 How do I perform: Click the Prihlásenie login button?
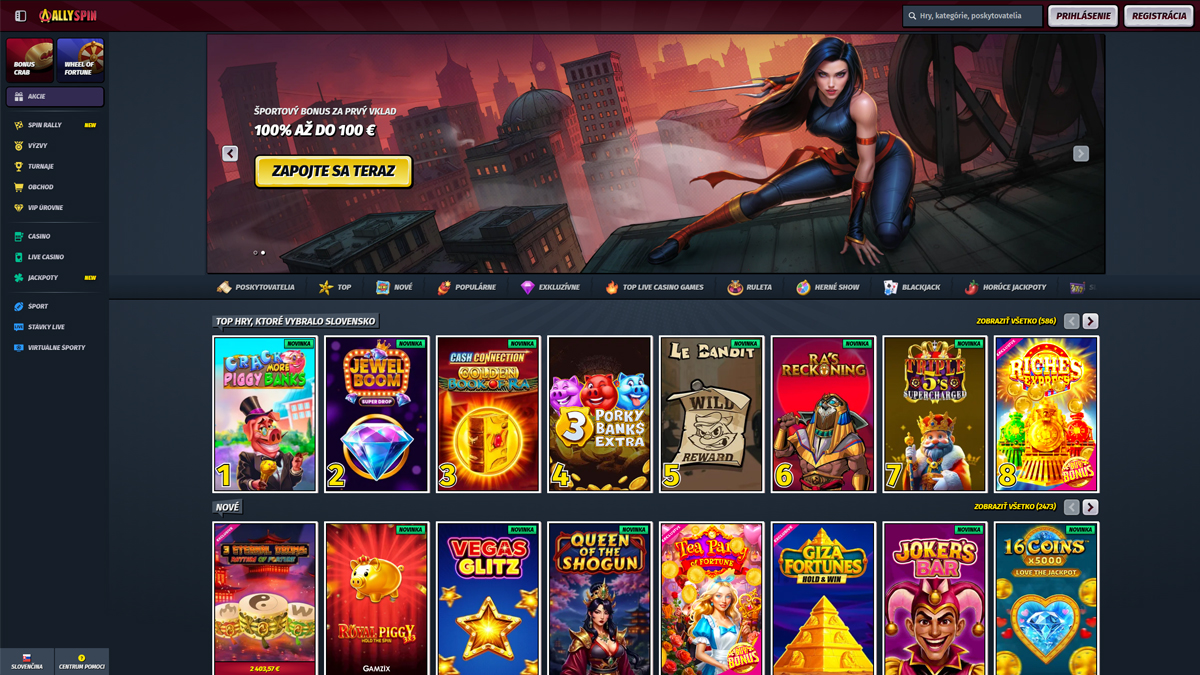1083,16
